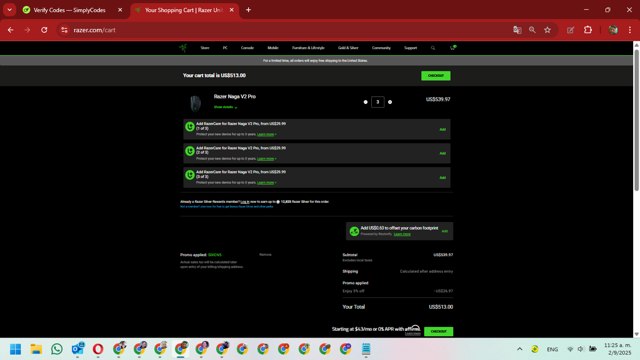This screenshot has width=640, height=360.
Task: Expand Show details under Razer Naga V2 Pro
Action: tap(225, 107)
